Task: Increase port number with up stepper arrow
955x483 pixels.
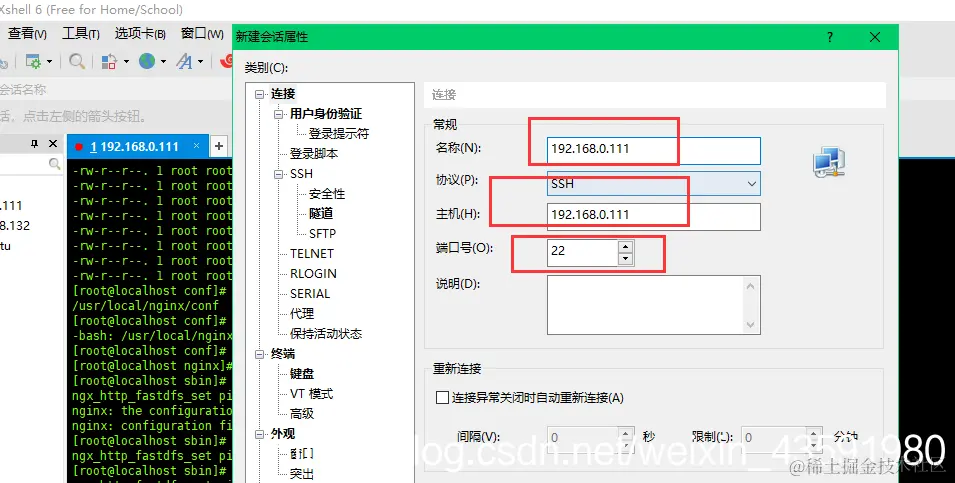Action: point(626,246)
